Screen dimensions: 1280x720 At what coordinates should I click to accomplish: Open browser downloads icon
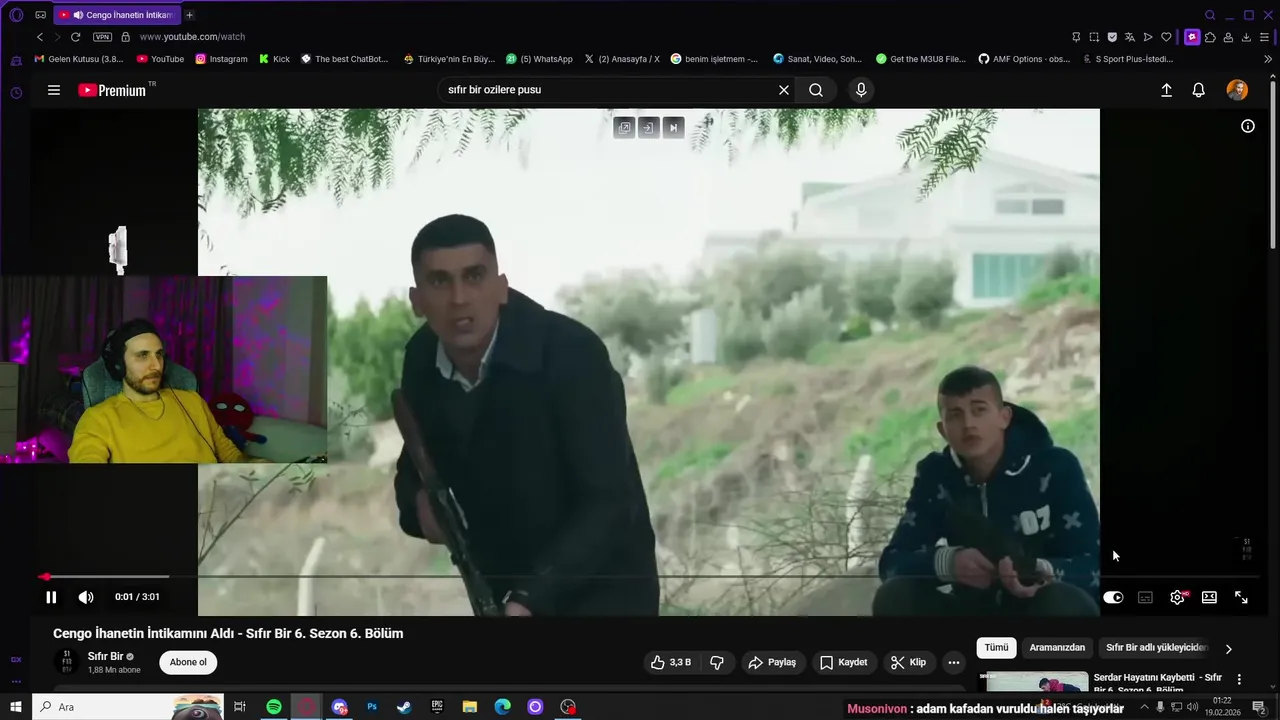point(1246,37)
